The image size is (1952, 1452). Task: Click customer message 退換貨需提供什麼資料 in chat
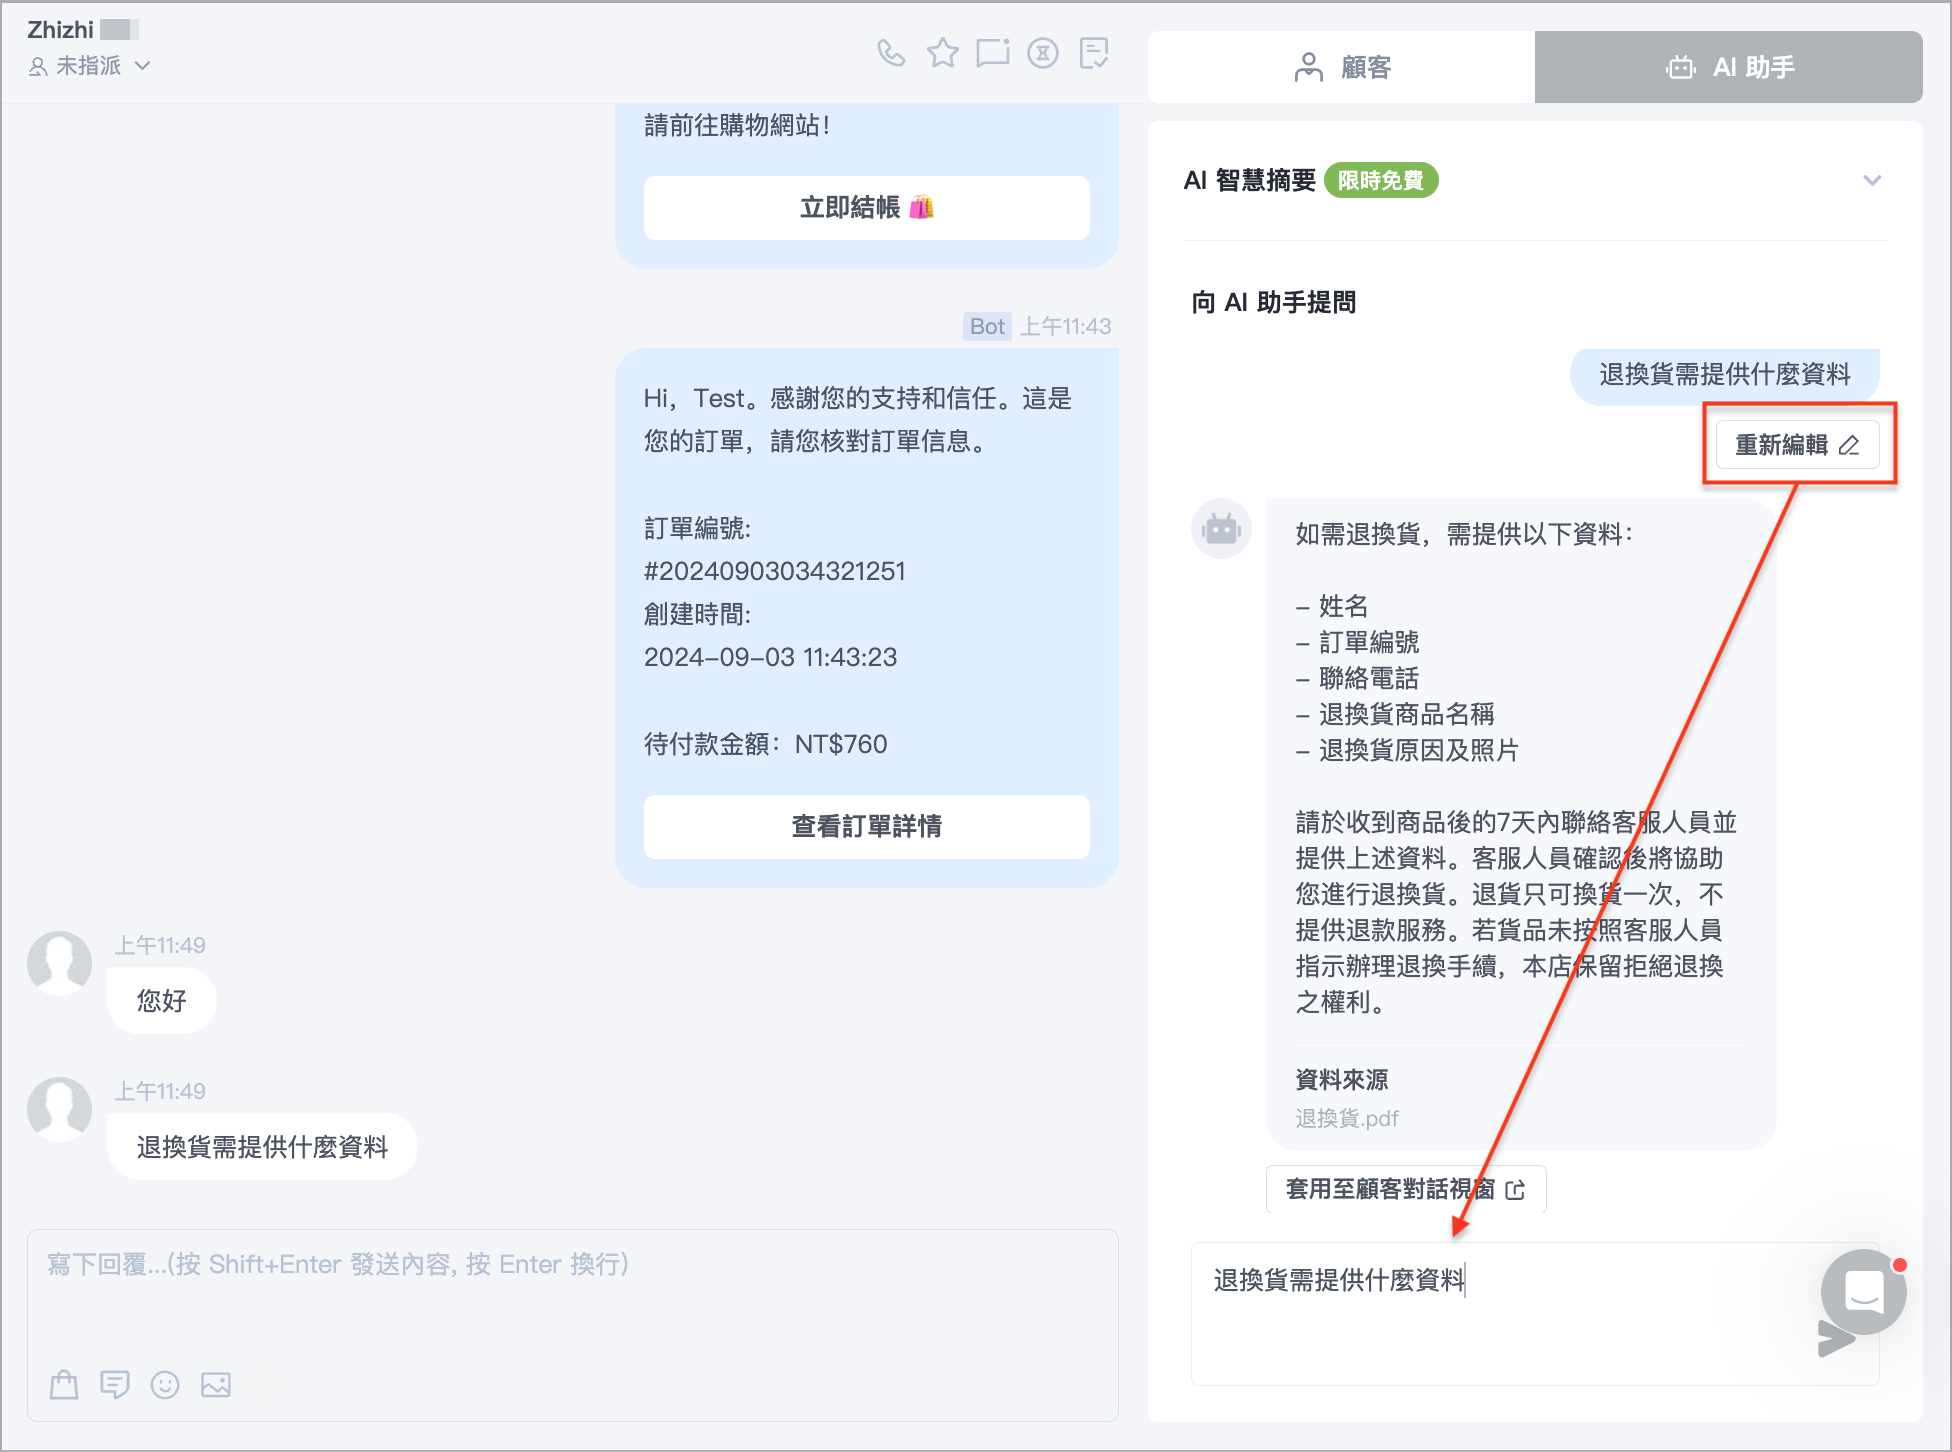262,1147
